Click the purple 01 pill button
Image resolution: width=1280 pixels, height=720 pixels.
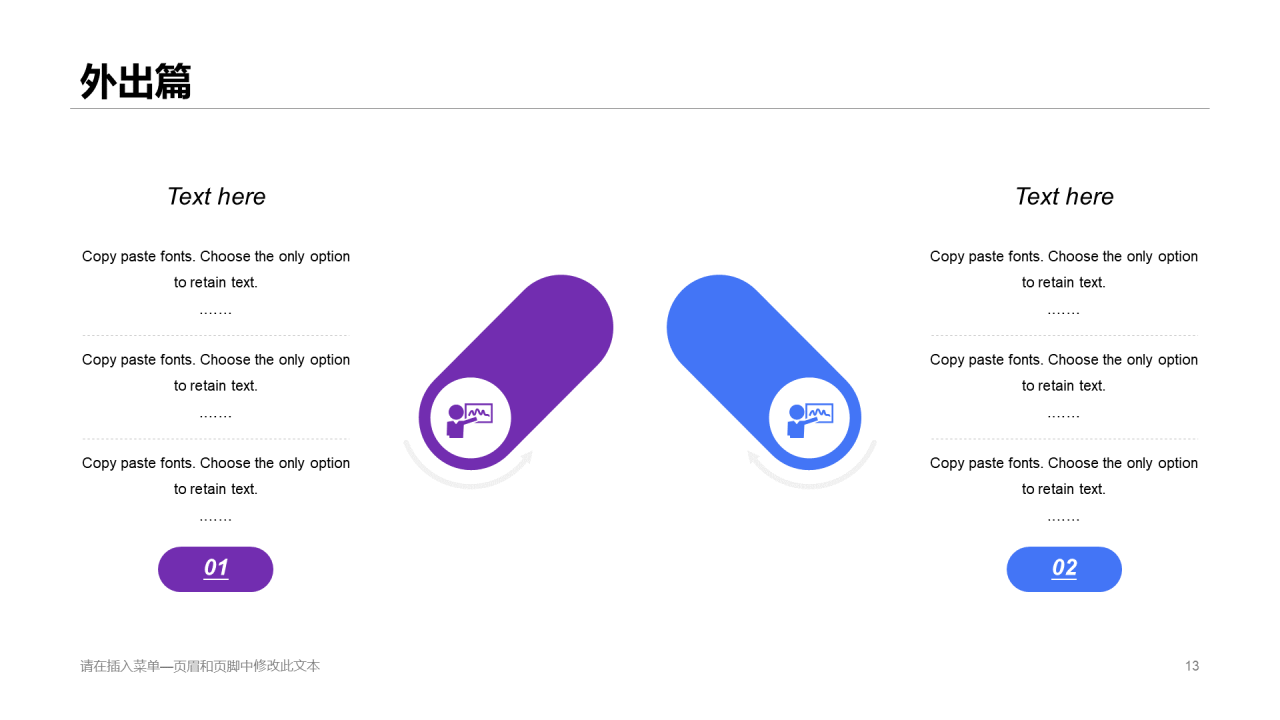coord(216,569)
